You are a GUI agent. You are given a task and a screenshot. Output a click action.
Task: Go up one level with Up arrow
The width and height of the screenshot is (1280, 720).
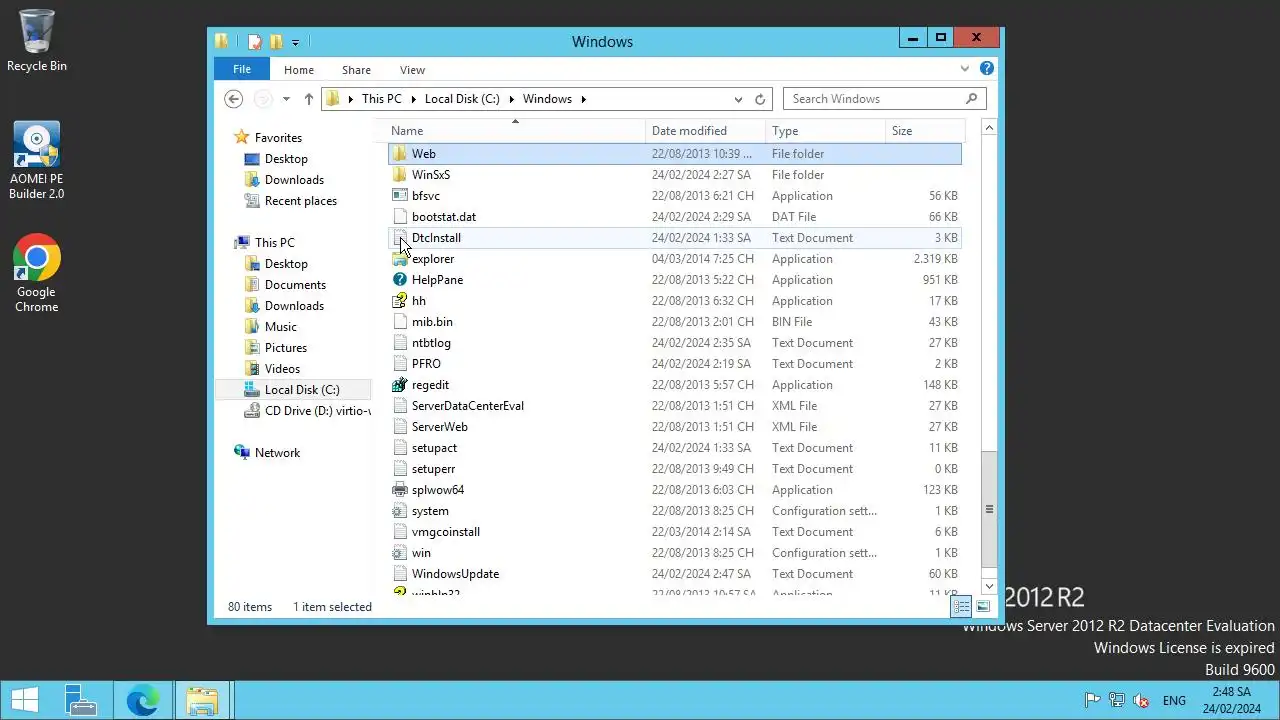[308, 99]
